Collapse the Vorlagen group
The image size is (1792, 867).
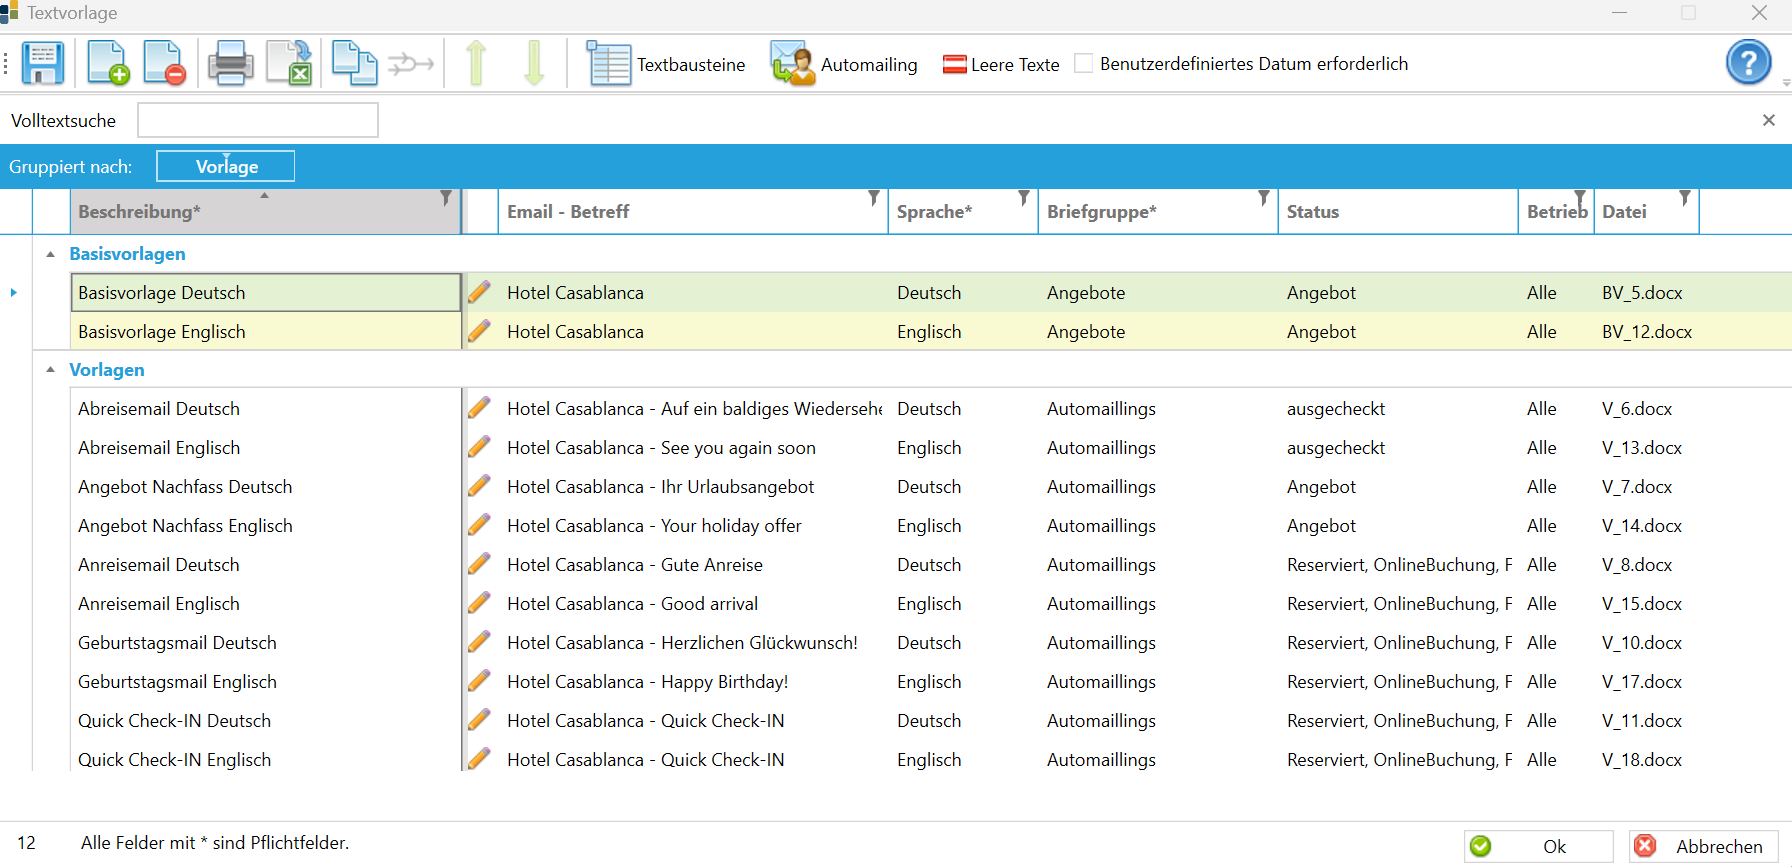click(50, 370)
